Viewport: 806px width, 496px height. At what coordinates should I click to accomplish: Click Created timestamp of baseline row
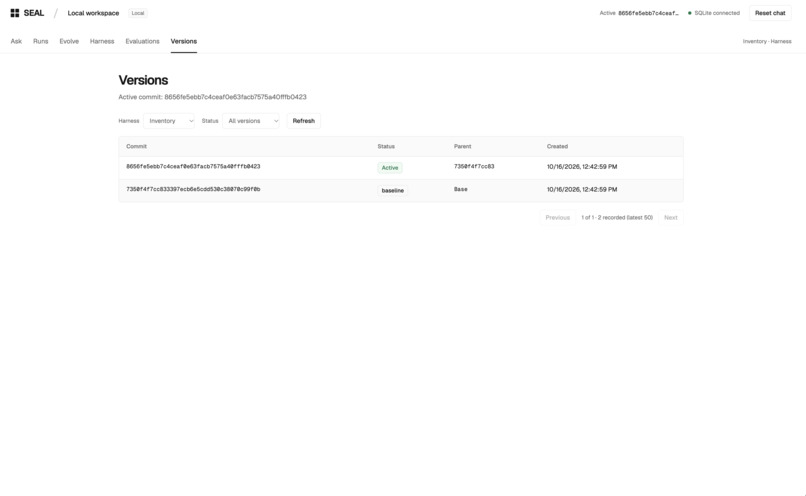point(582,189)
